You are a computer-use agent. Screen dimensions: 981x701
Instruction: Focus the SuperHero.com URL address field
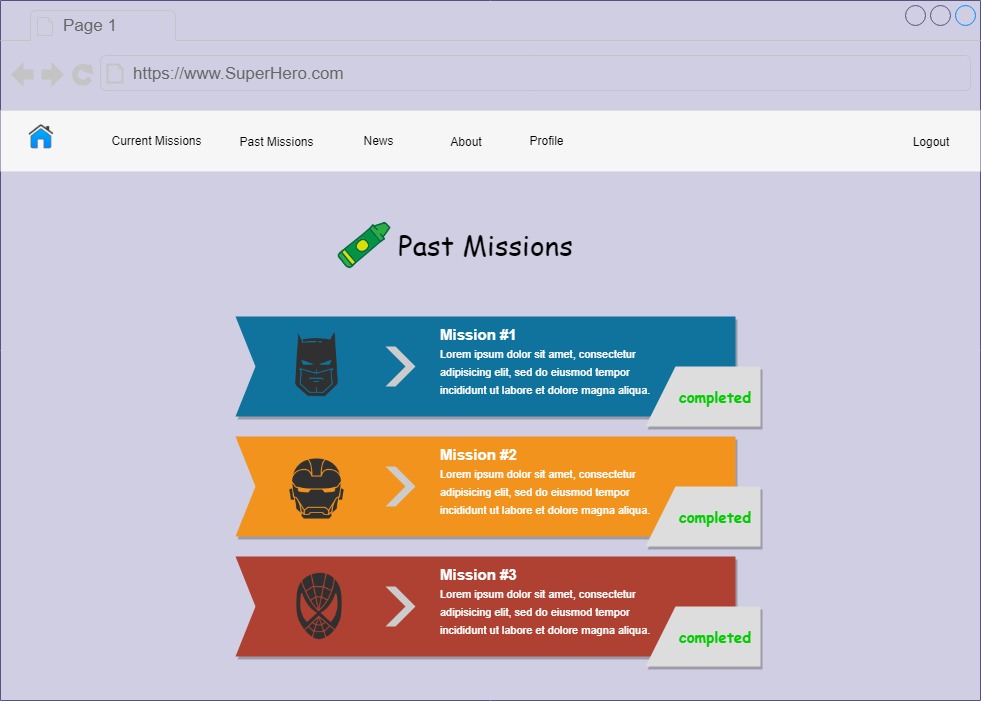pyautogui.click(x=540, y=74)
